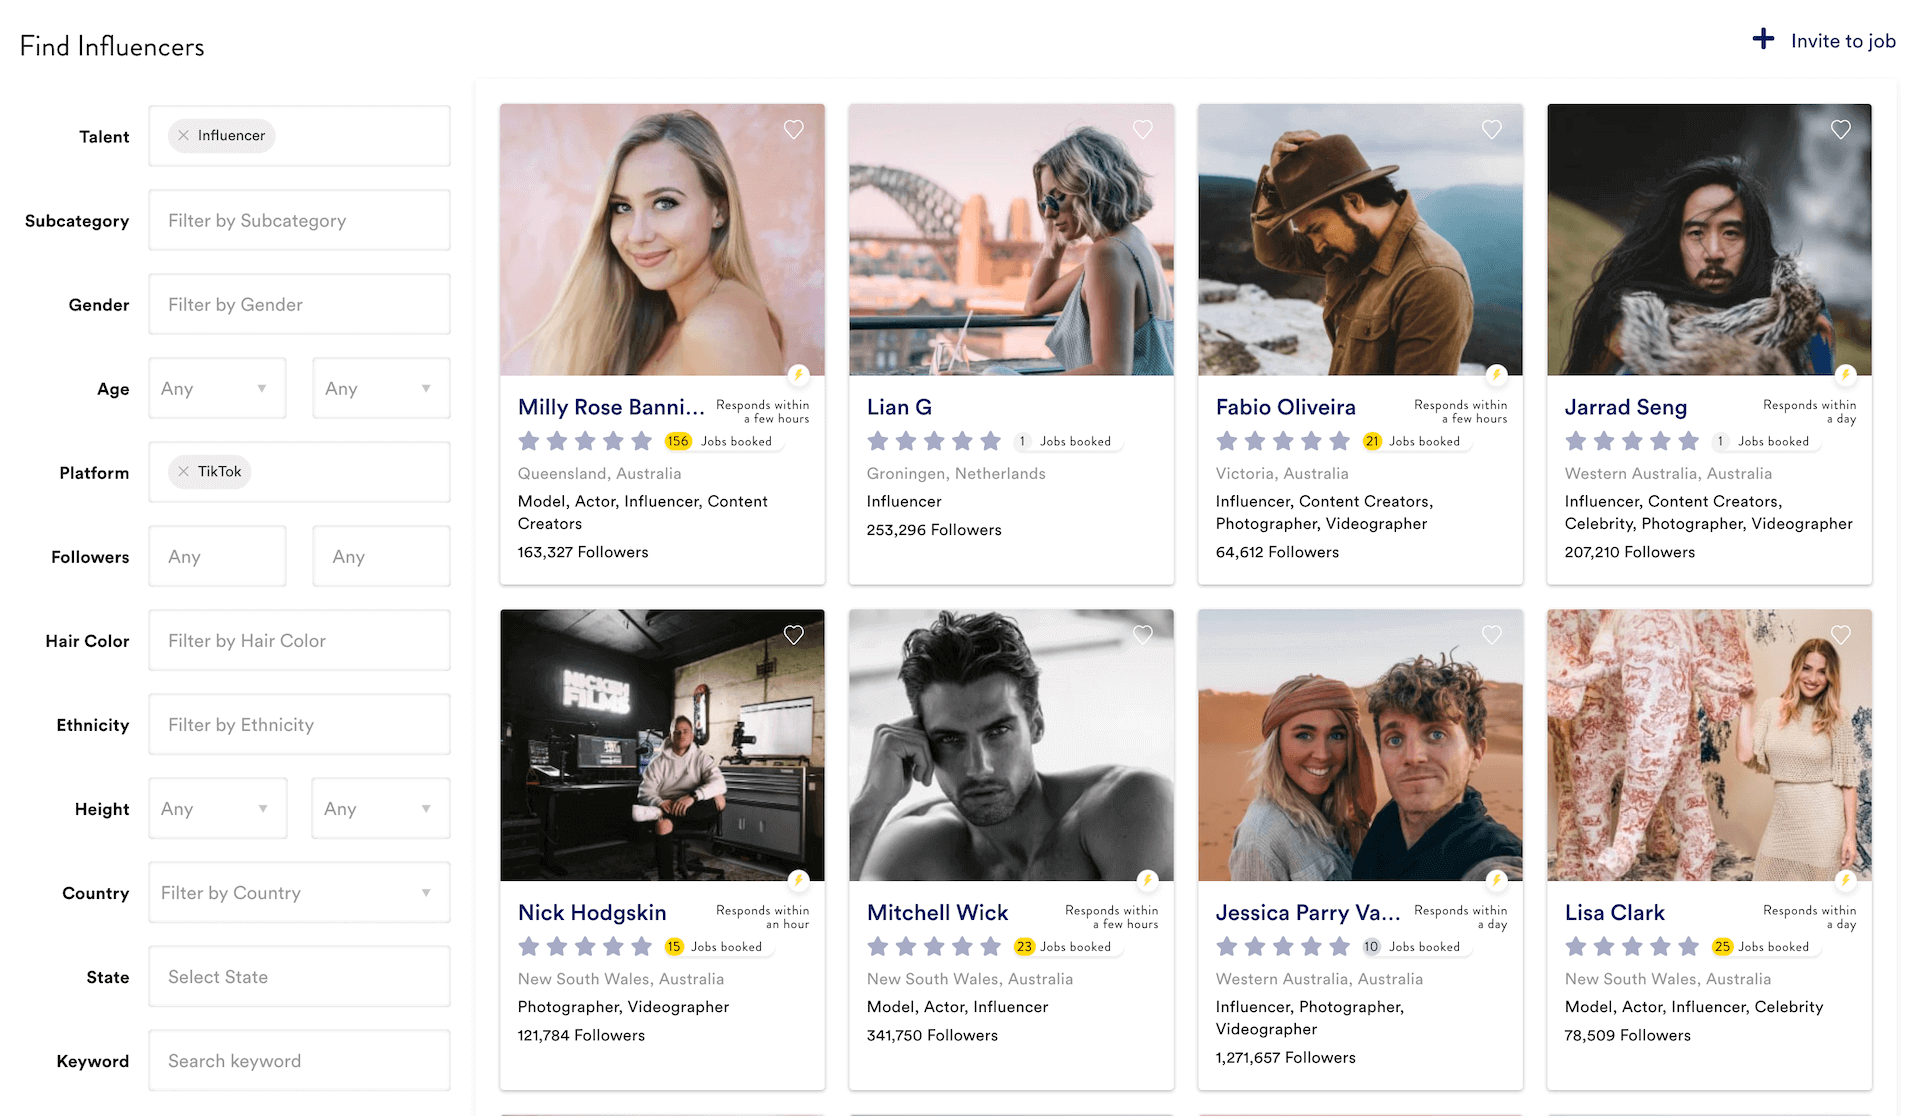Remove the Influencer talent filter tag
Viewport: 1920px width, 1116px height.
click(x=183, y=135)
